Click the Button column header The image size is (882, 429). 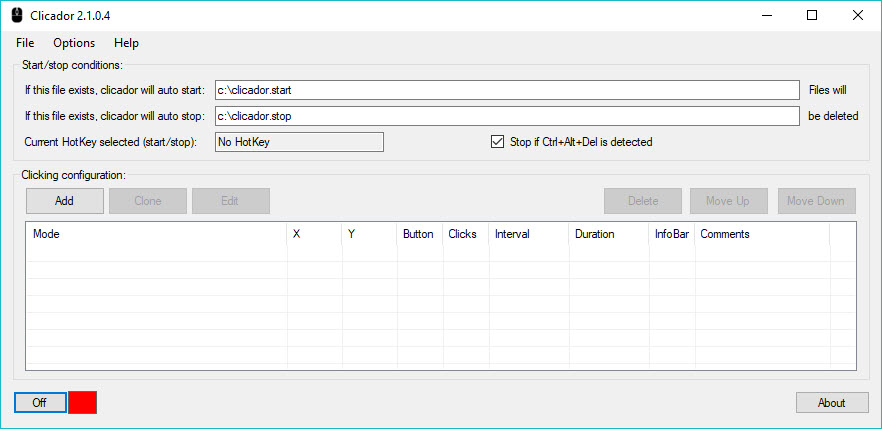point(420,234)
